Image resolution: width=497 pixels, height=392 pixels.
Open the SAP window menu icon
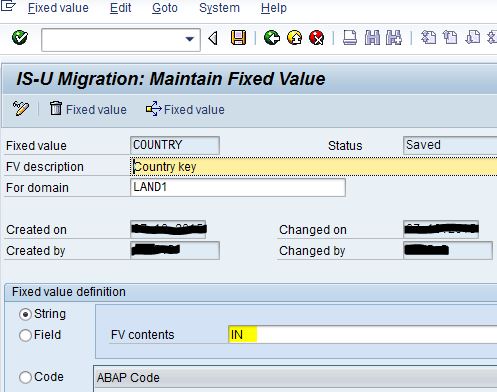(8, 6)
